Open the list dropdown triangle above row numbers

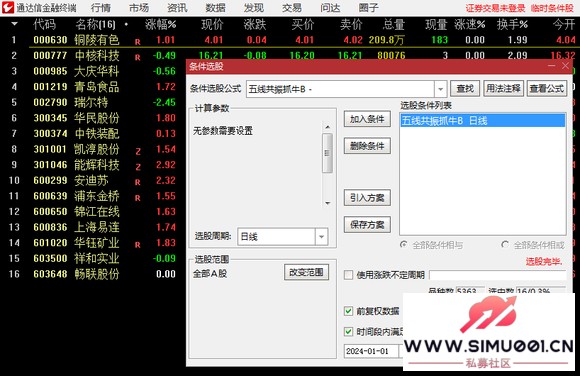click(14, 24)
